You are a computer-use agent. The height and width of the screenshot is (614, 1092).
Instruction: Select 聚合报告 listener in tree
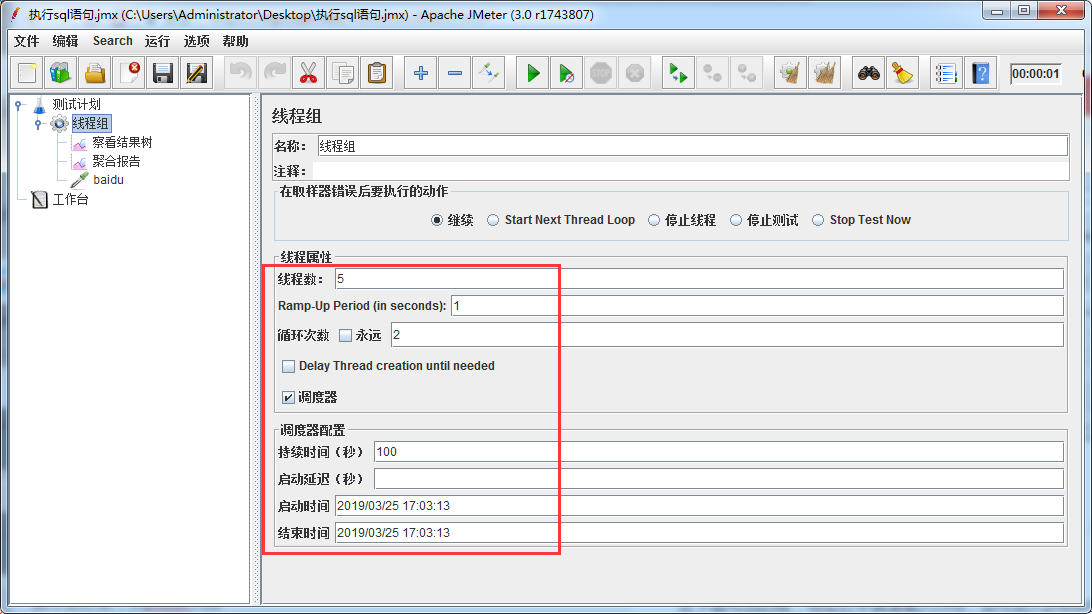click(116, 161)
